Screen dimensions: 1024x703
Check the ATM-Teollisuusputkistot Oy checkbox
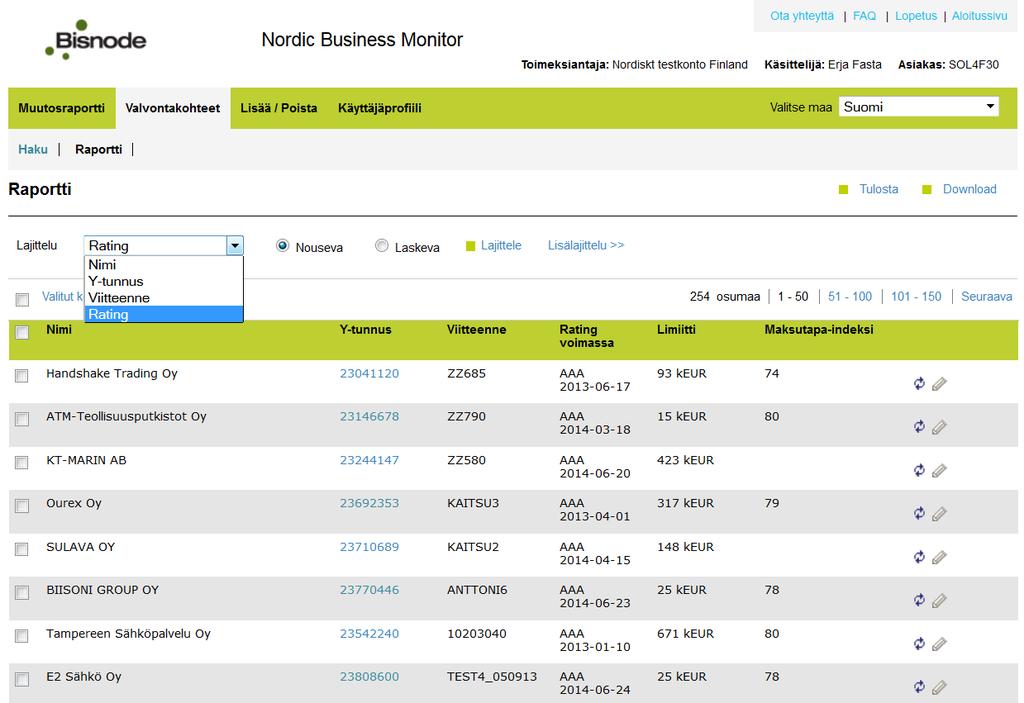(22, 419)
